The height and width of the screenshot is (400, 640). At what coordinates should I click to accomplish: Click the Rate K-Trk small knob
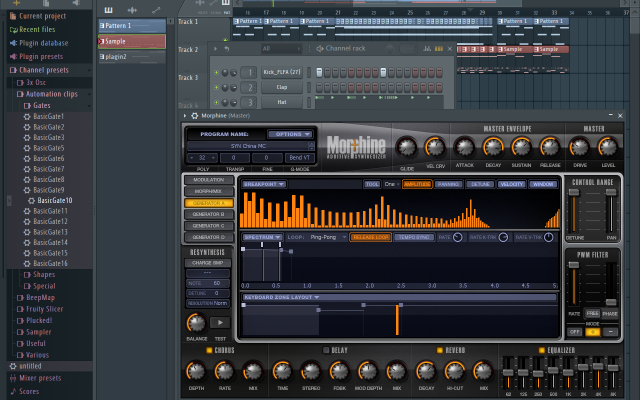tap(503, 237)
